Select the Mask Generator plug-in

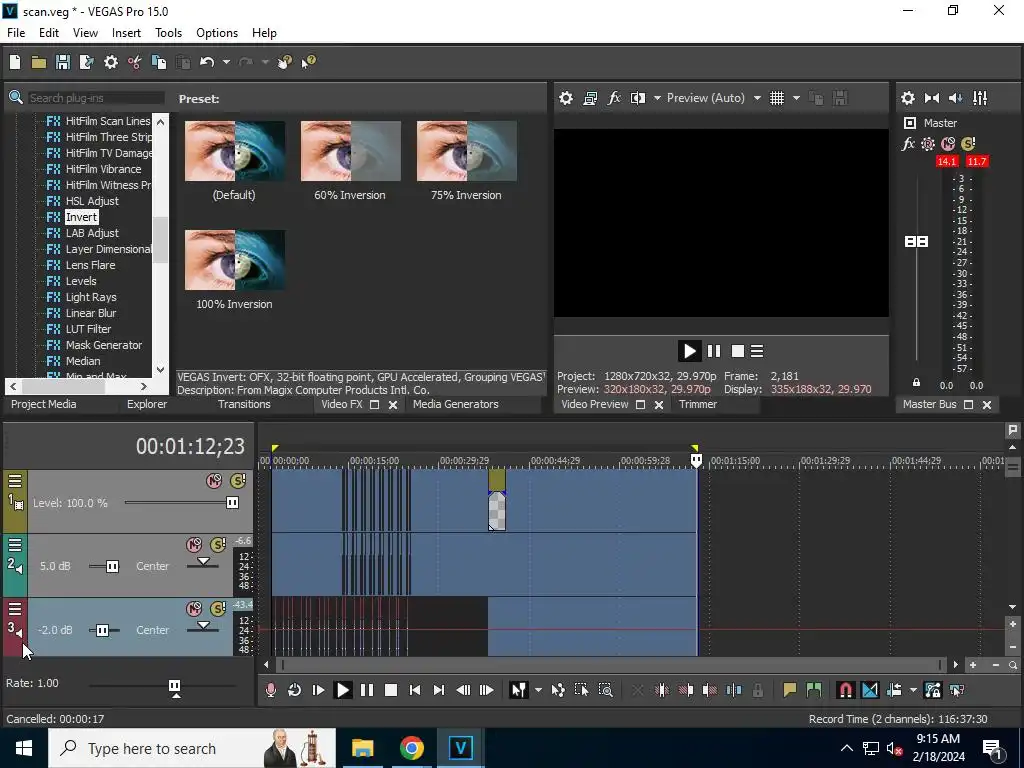coord(104,345)
